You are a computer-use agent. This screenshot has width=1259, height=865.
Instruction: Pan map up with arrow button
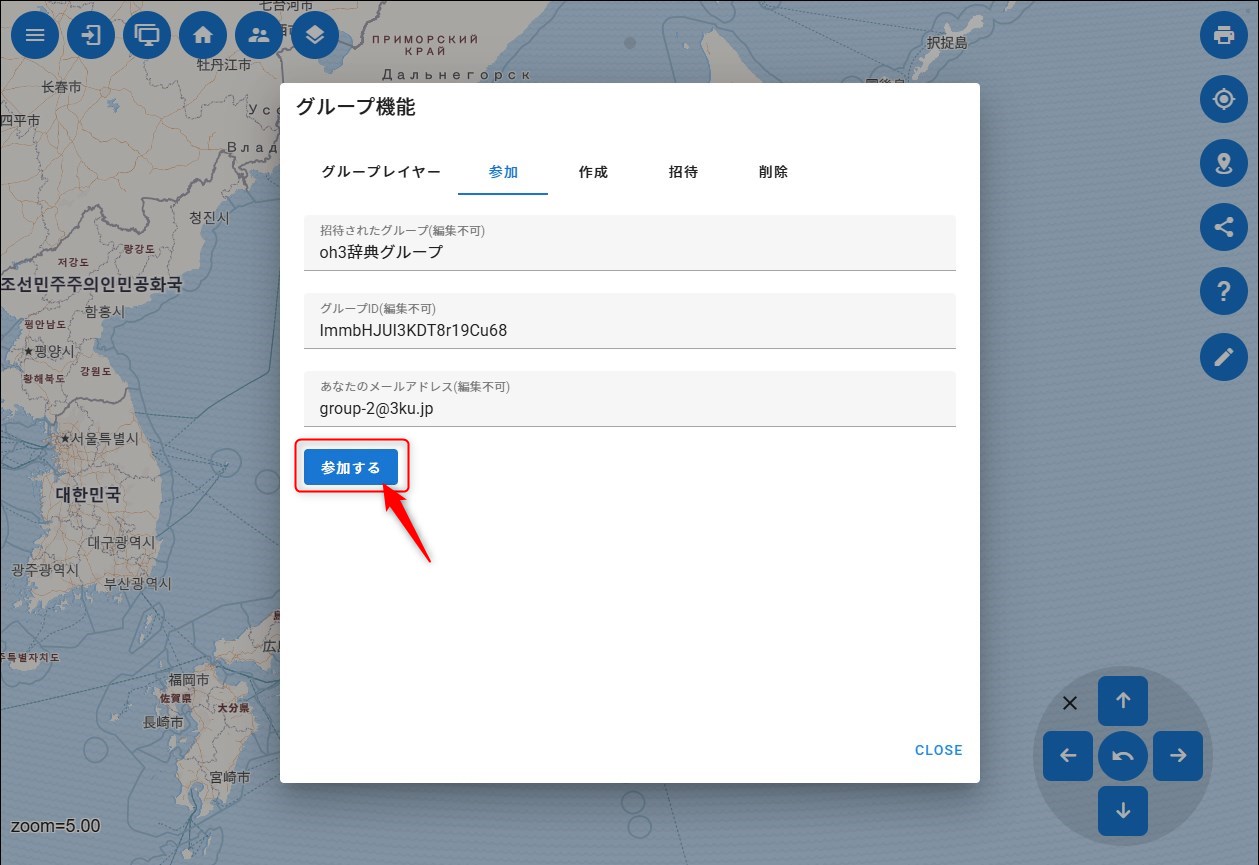tap(1122, 701)
